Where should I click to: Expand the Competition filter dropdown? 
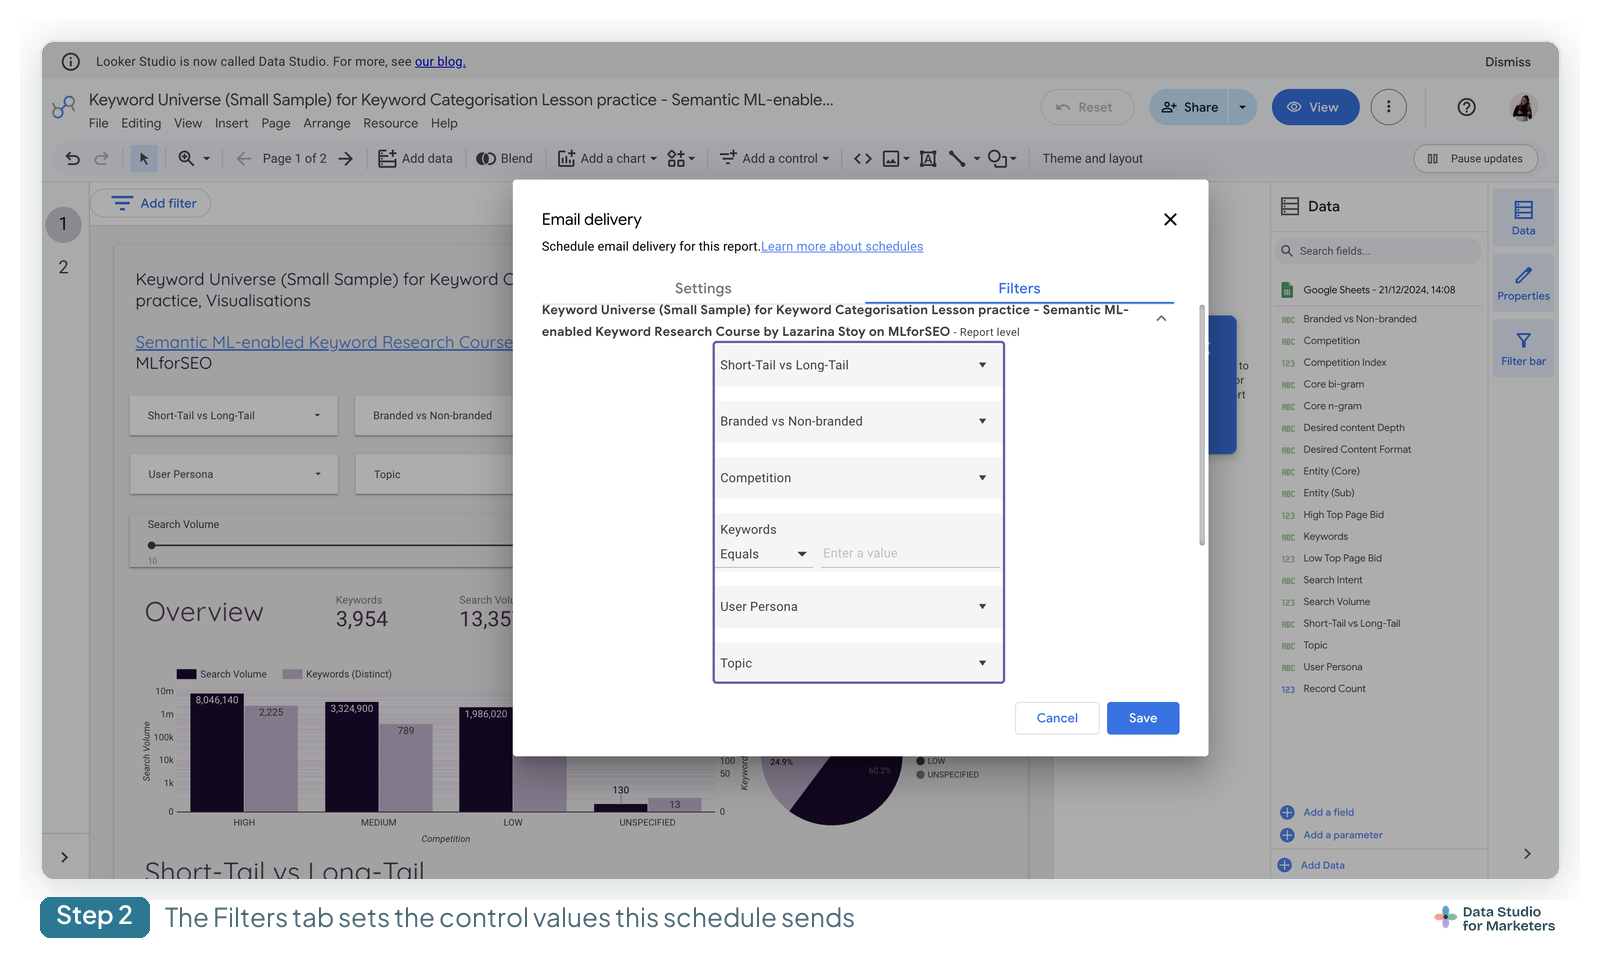point(858,478)
